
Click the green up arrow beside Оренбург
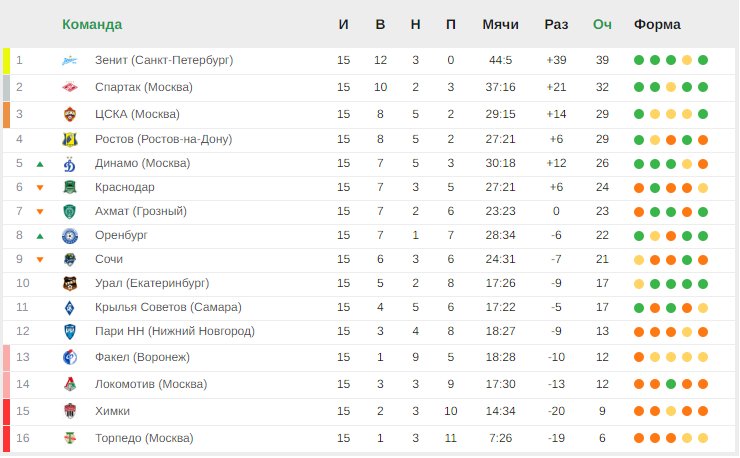40,236
